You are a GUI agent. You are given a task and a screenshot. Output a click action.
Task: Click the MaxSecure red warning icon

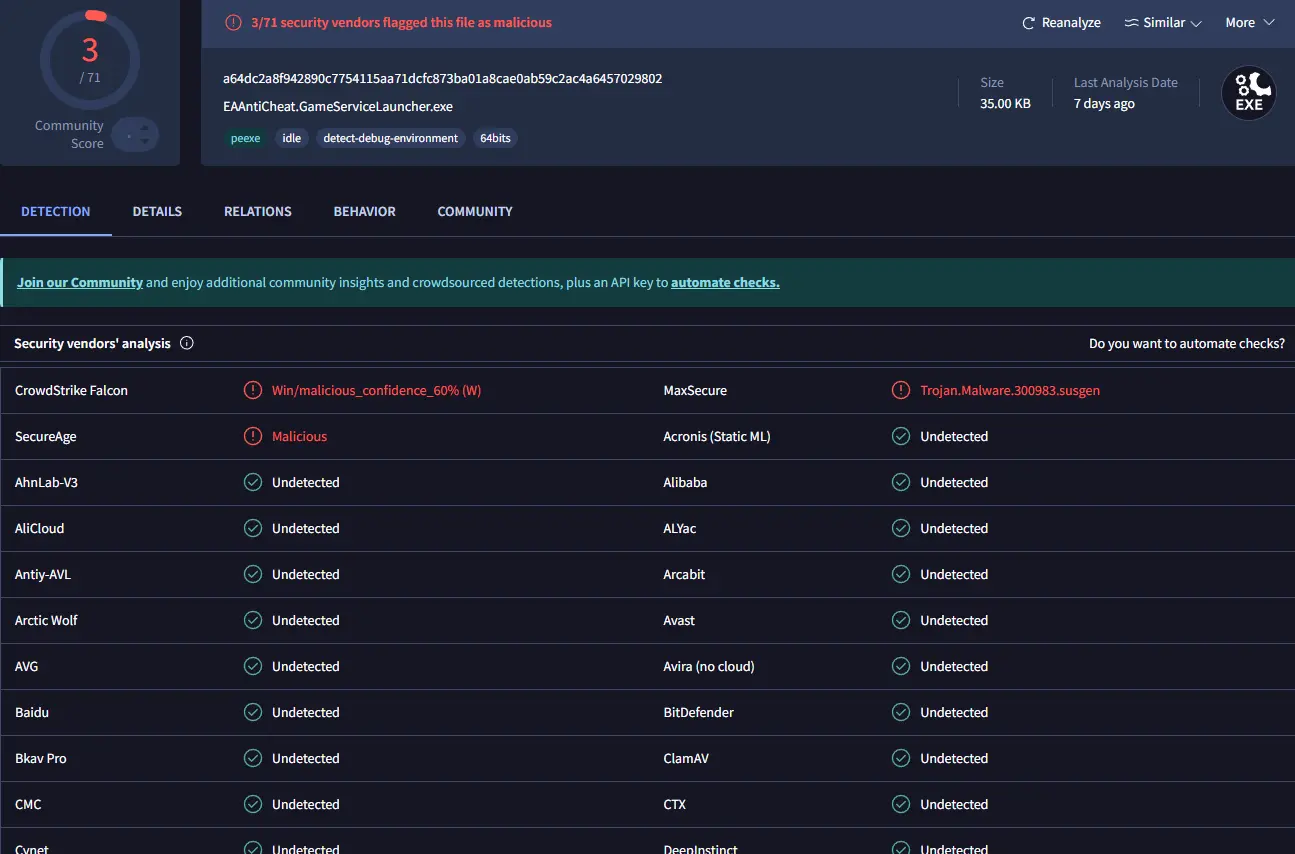tap(901, 390)
